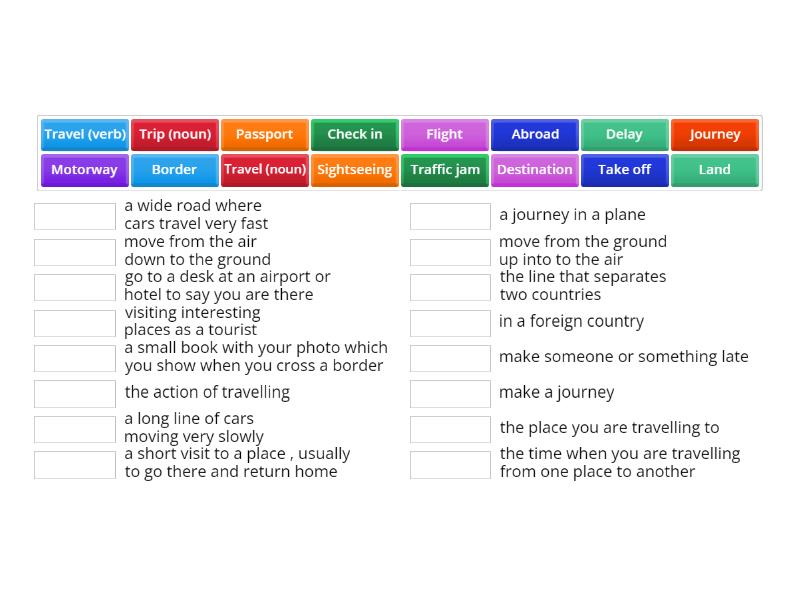Image resolution: width=800 pixels, height=600 pixels.
Task: Pick the Check in tile
Action: (354, 134)
